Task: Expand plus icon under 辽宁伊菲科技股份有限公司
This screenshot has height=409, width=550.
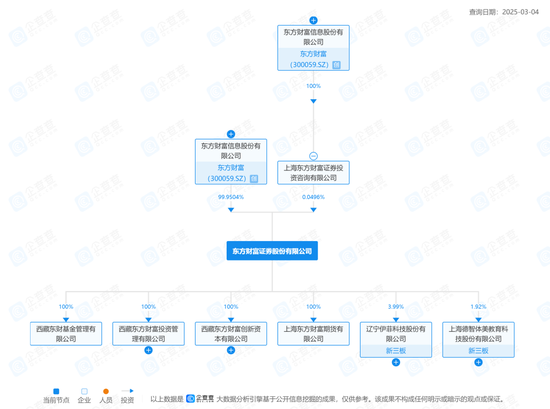Action: pos(396,362)
